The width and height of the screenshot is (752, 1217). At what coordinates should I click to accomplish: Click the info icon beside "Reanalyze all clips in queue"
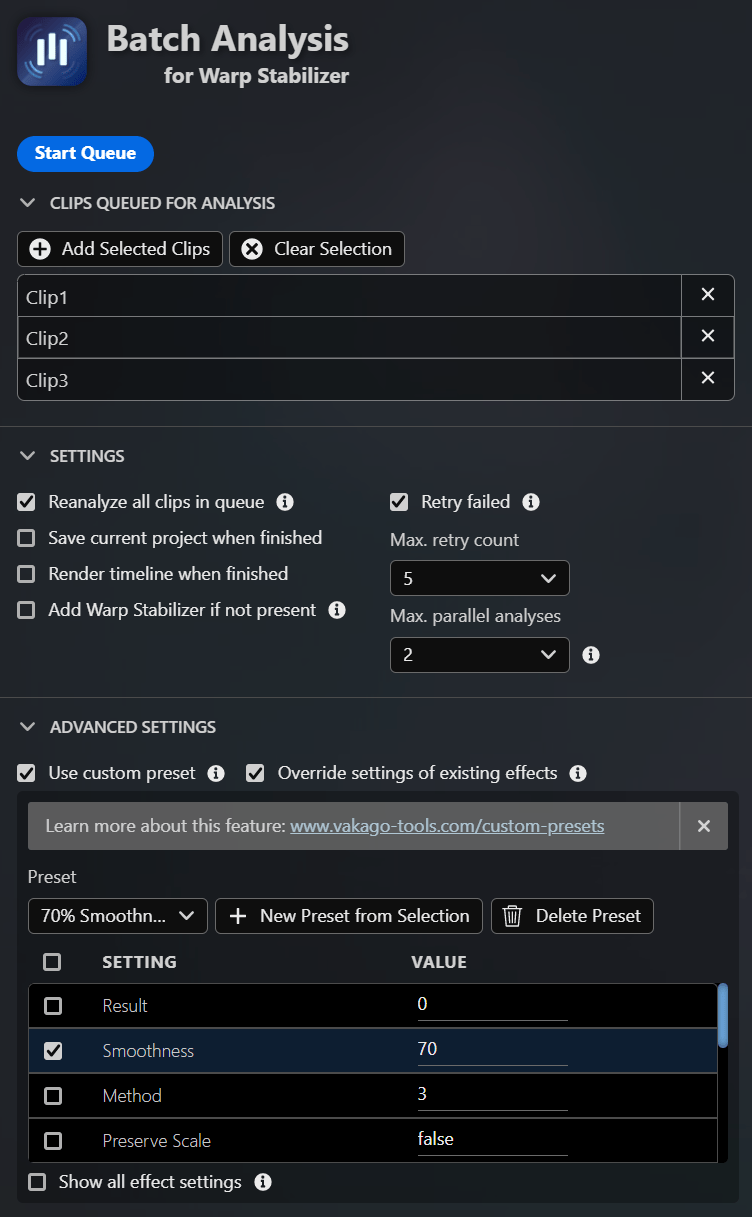point(285,502)
